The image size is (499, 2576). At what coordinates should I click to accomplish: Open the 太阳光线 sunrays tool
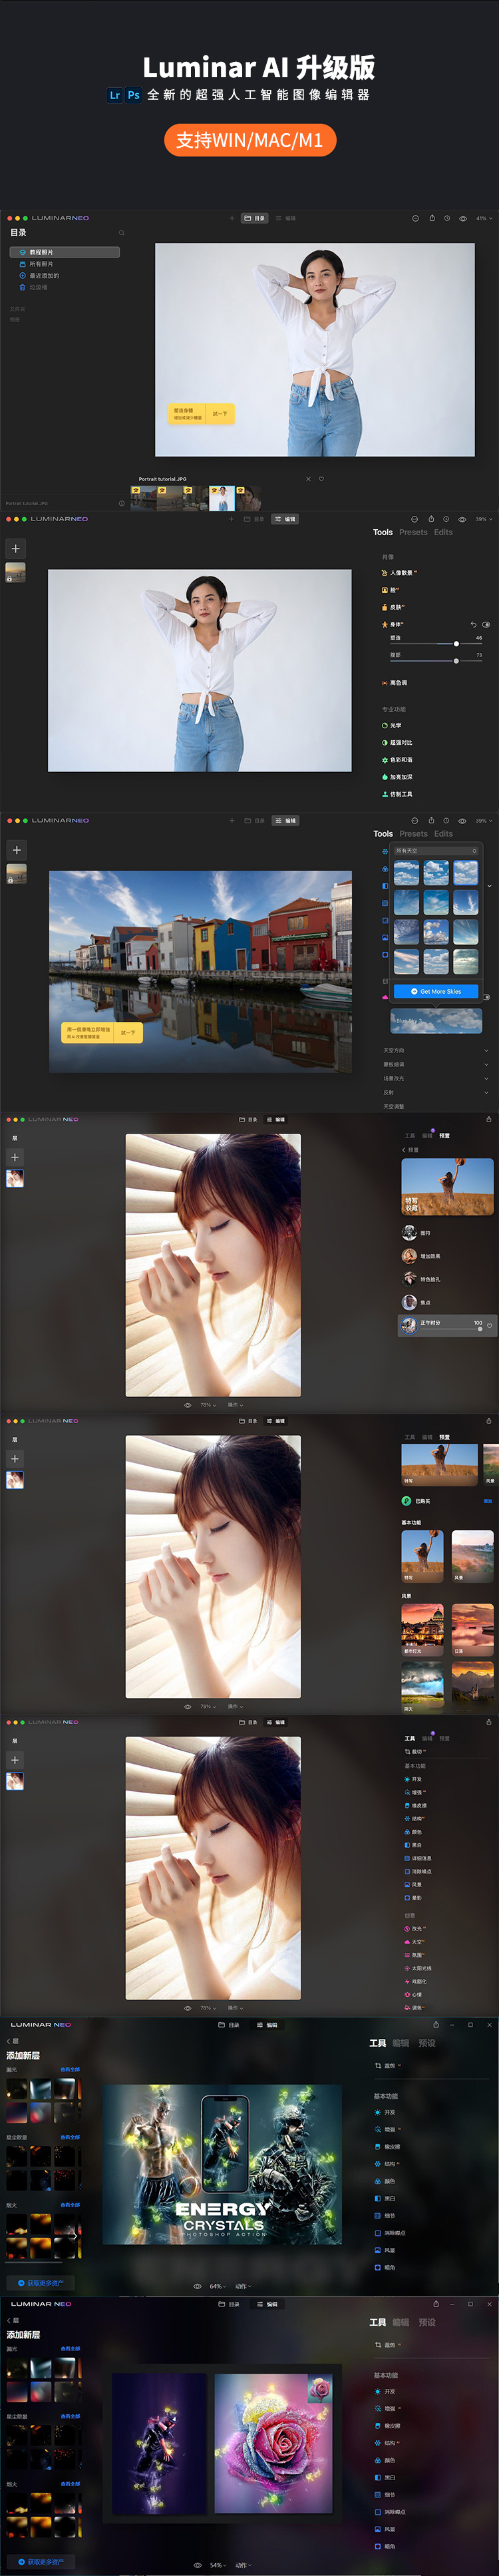[418, 1968]
